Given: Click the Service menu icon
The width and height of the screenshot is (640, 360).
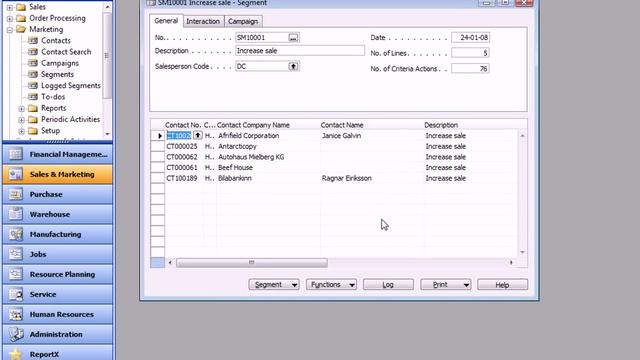Looking at the screenshot, I should click(x=16, y=294).
